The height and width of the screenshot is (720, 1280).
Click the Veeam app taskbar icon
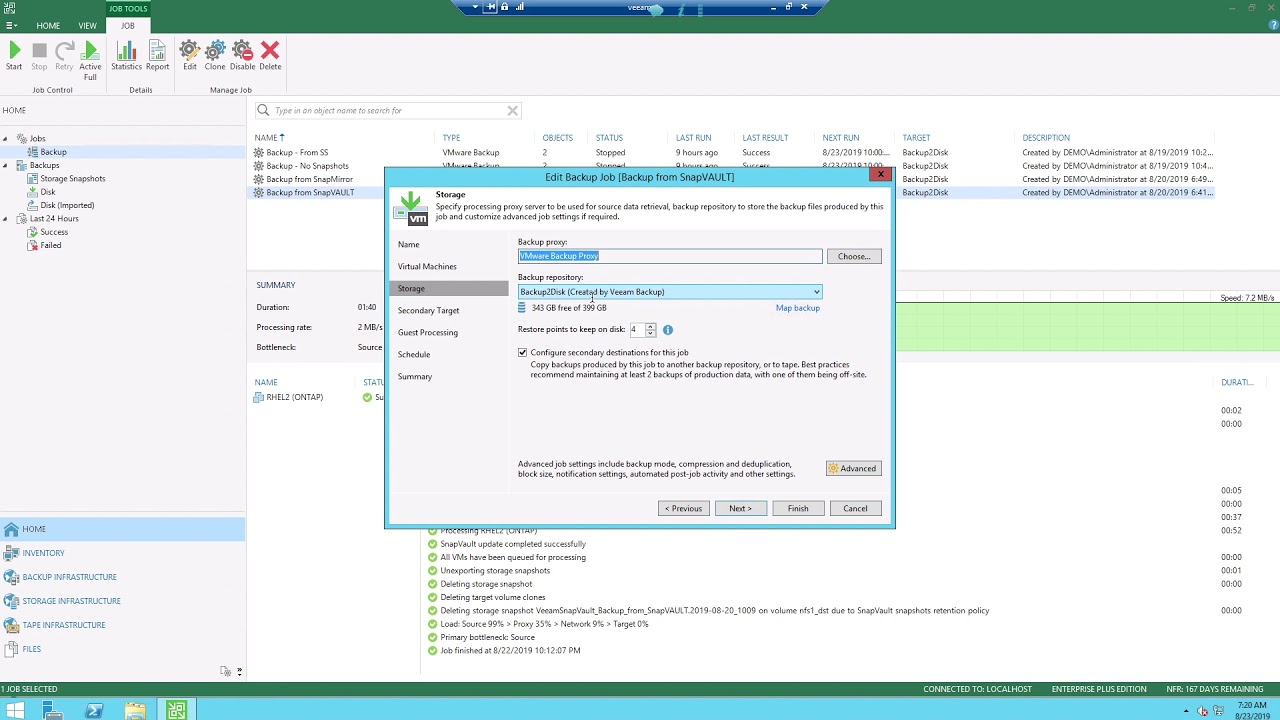point(176,711)
